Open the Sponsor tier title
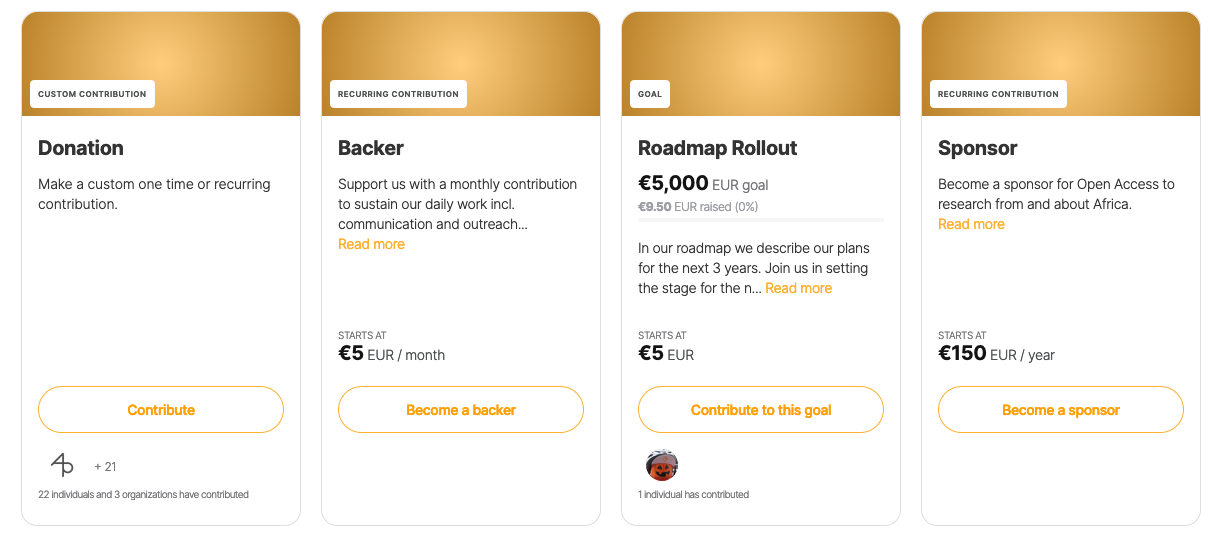The image size is (1212, 540). [x=978, y=148]
